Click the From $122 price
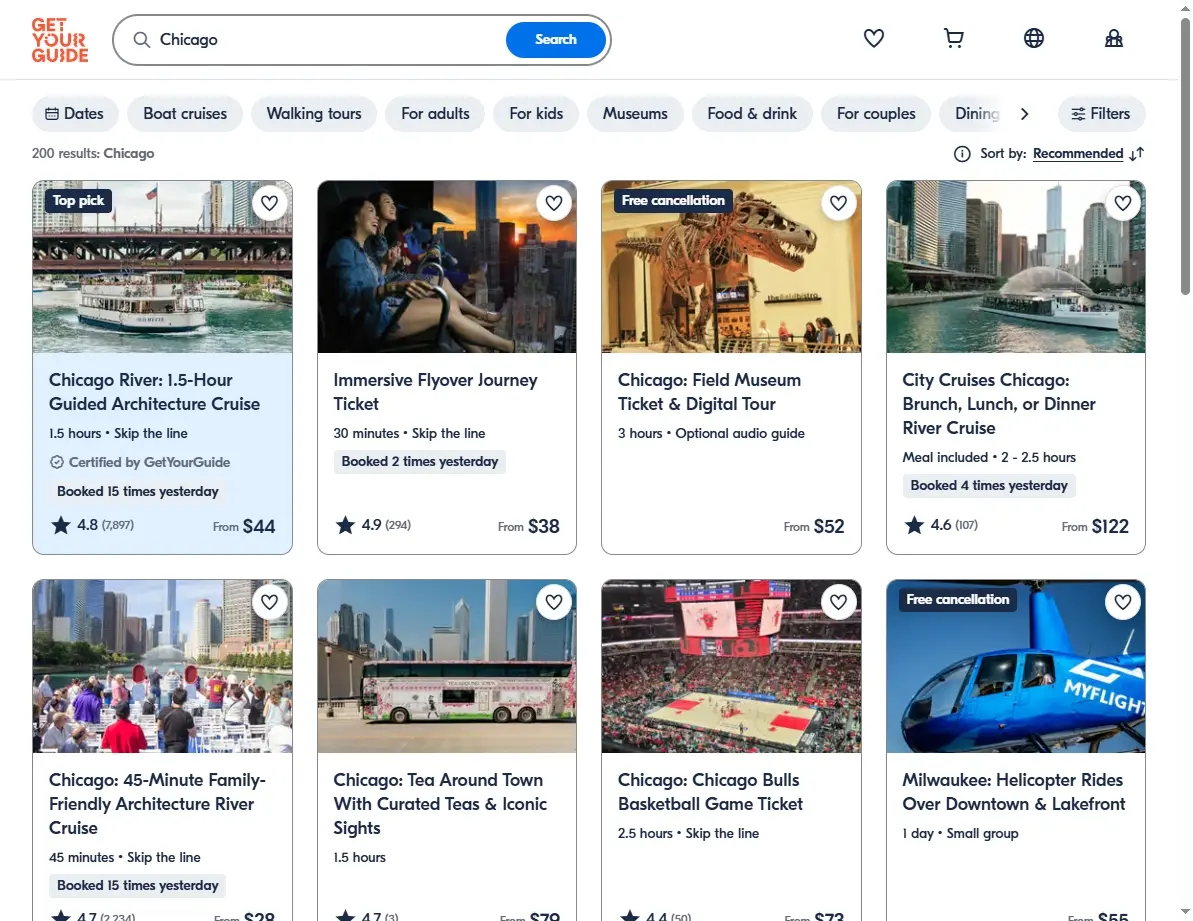Viewport: 1193px width, 921px height. 1095,526
